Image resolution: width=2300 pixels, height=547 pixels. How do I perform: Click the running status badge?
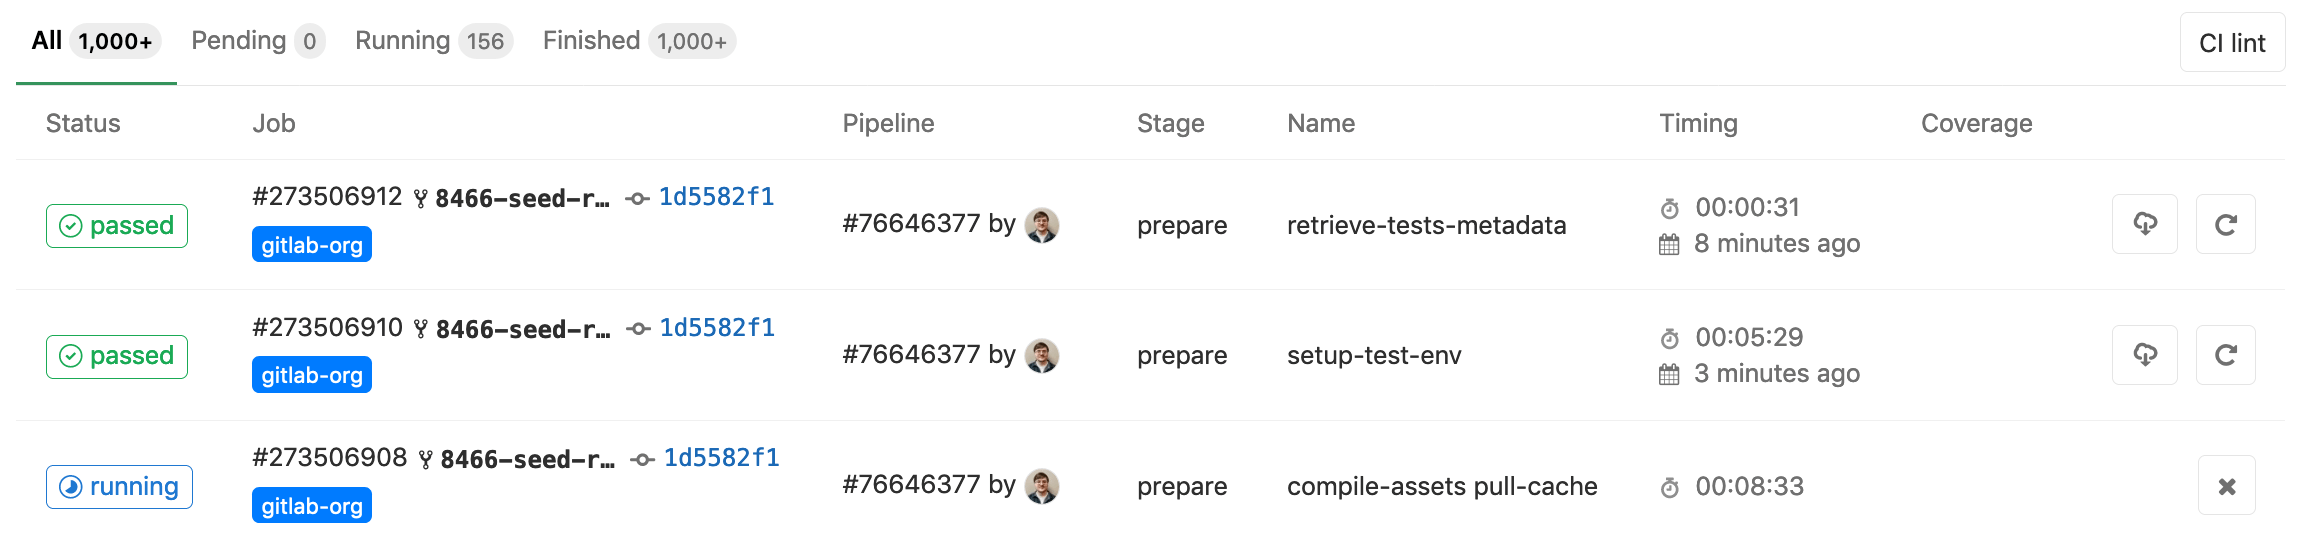pyautogui.click(x=119, y=487)
